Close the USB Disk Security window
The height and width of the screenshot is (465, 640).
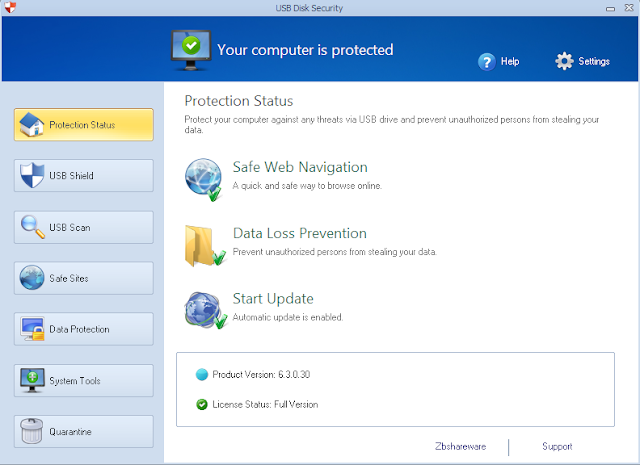coord(629,7)
